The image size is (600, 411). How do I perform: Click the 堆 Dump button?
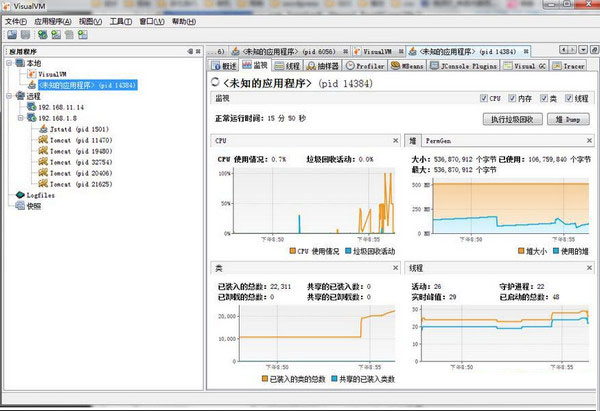(562, 119)
